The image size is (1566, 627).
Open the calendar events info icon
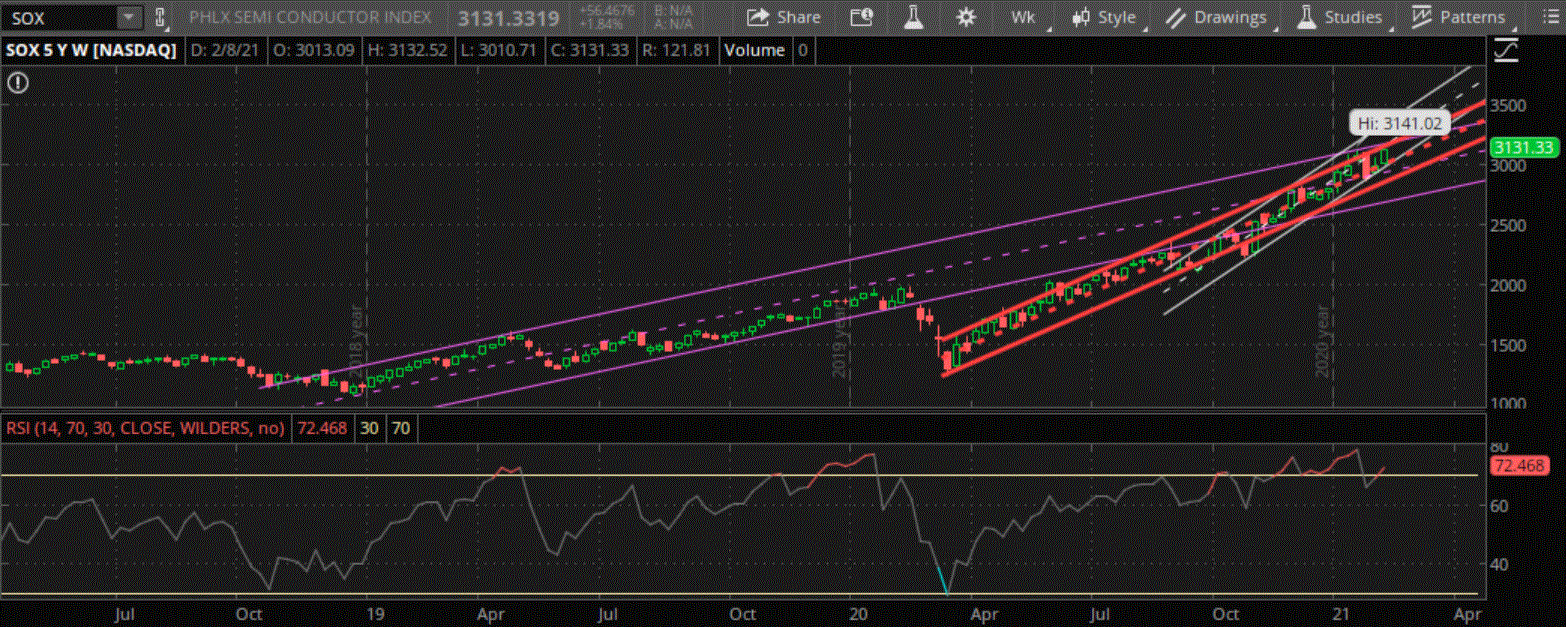861,17
